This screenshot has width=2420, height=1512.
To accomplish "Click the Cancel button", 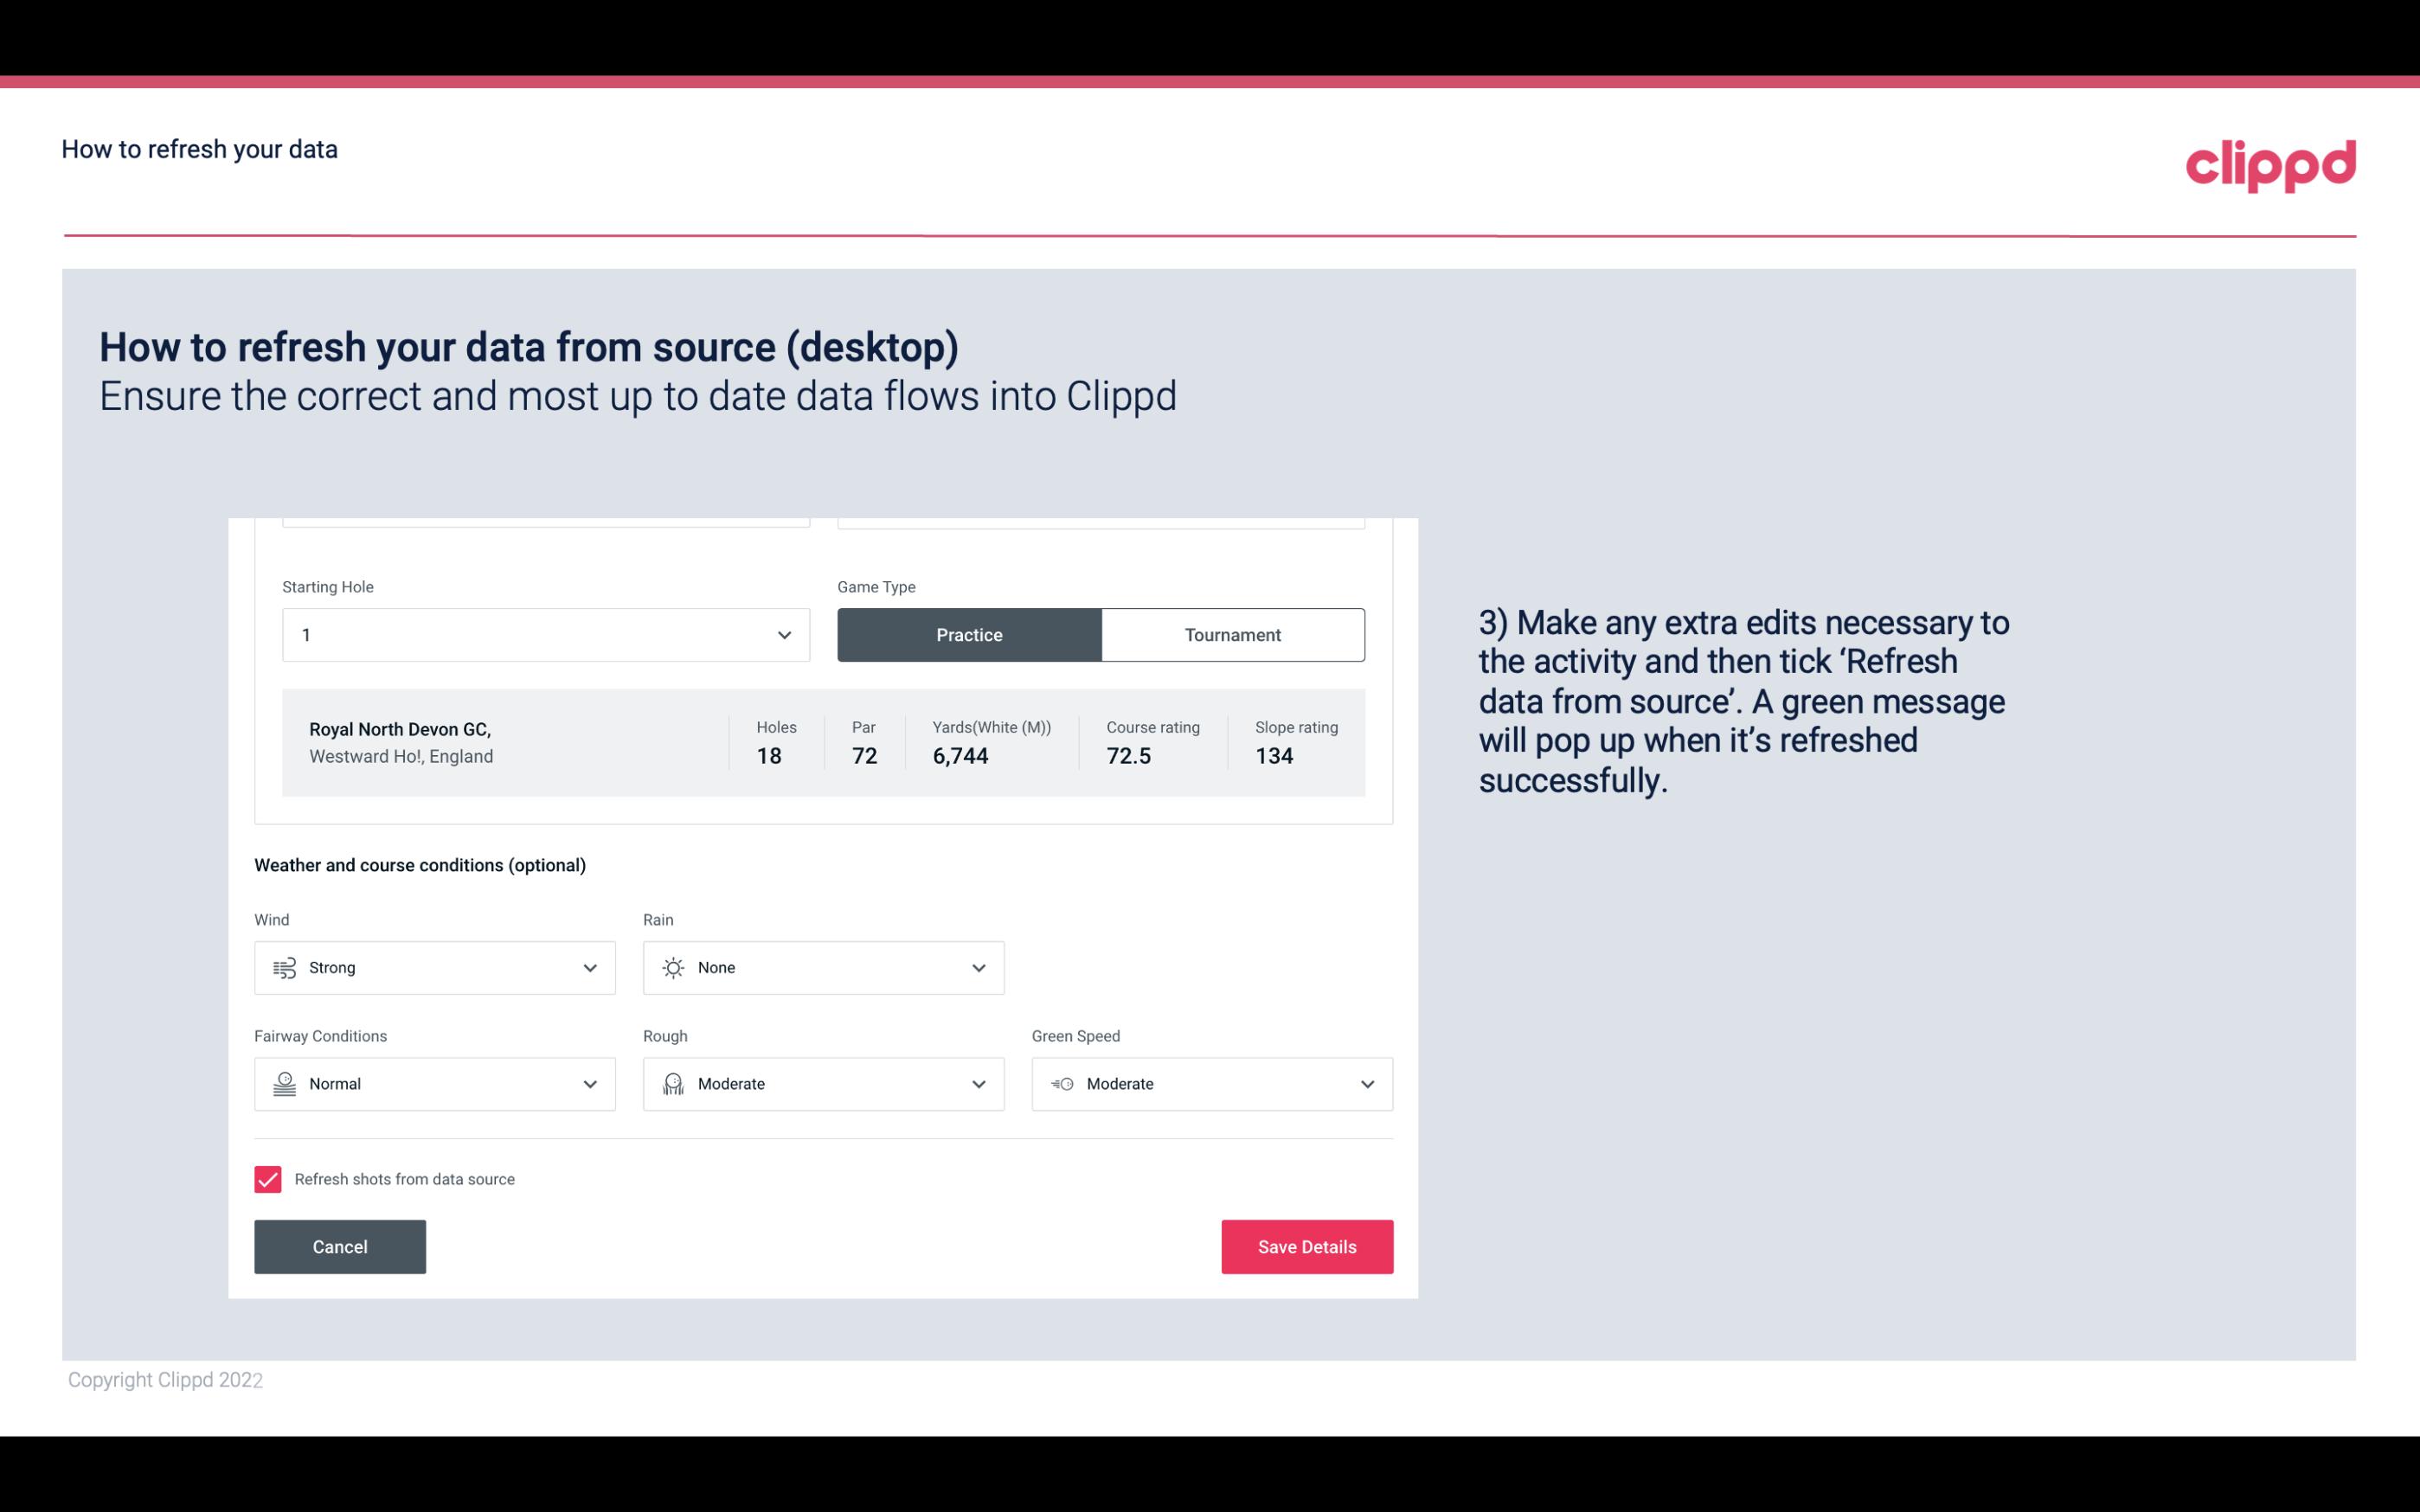I will coord(340,1246).
